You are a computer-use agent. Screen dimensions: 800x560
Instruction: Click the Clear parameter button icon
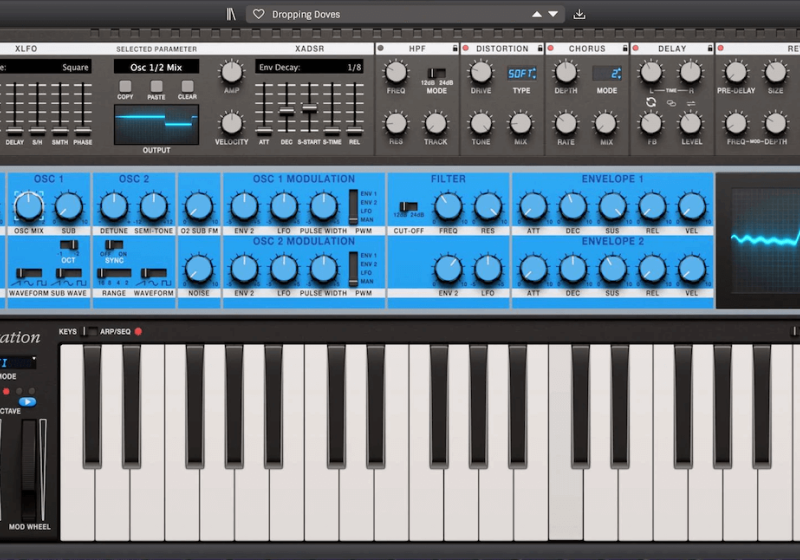pyautogui.click(x=187, y=87)
